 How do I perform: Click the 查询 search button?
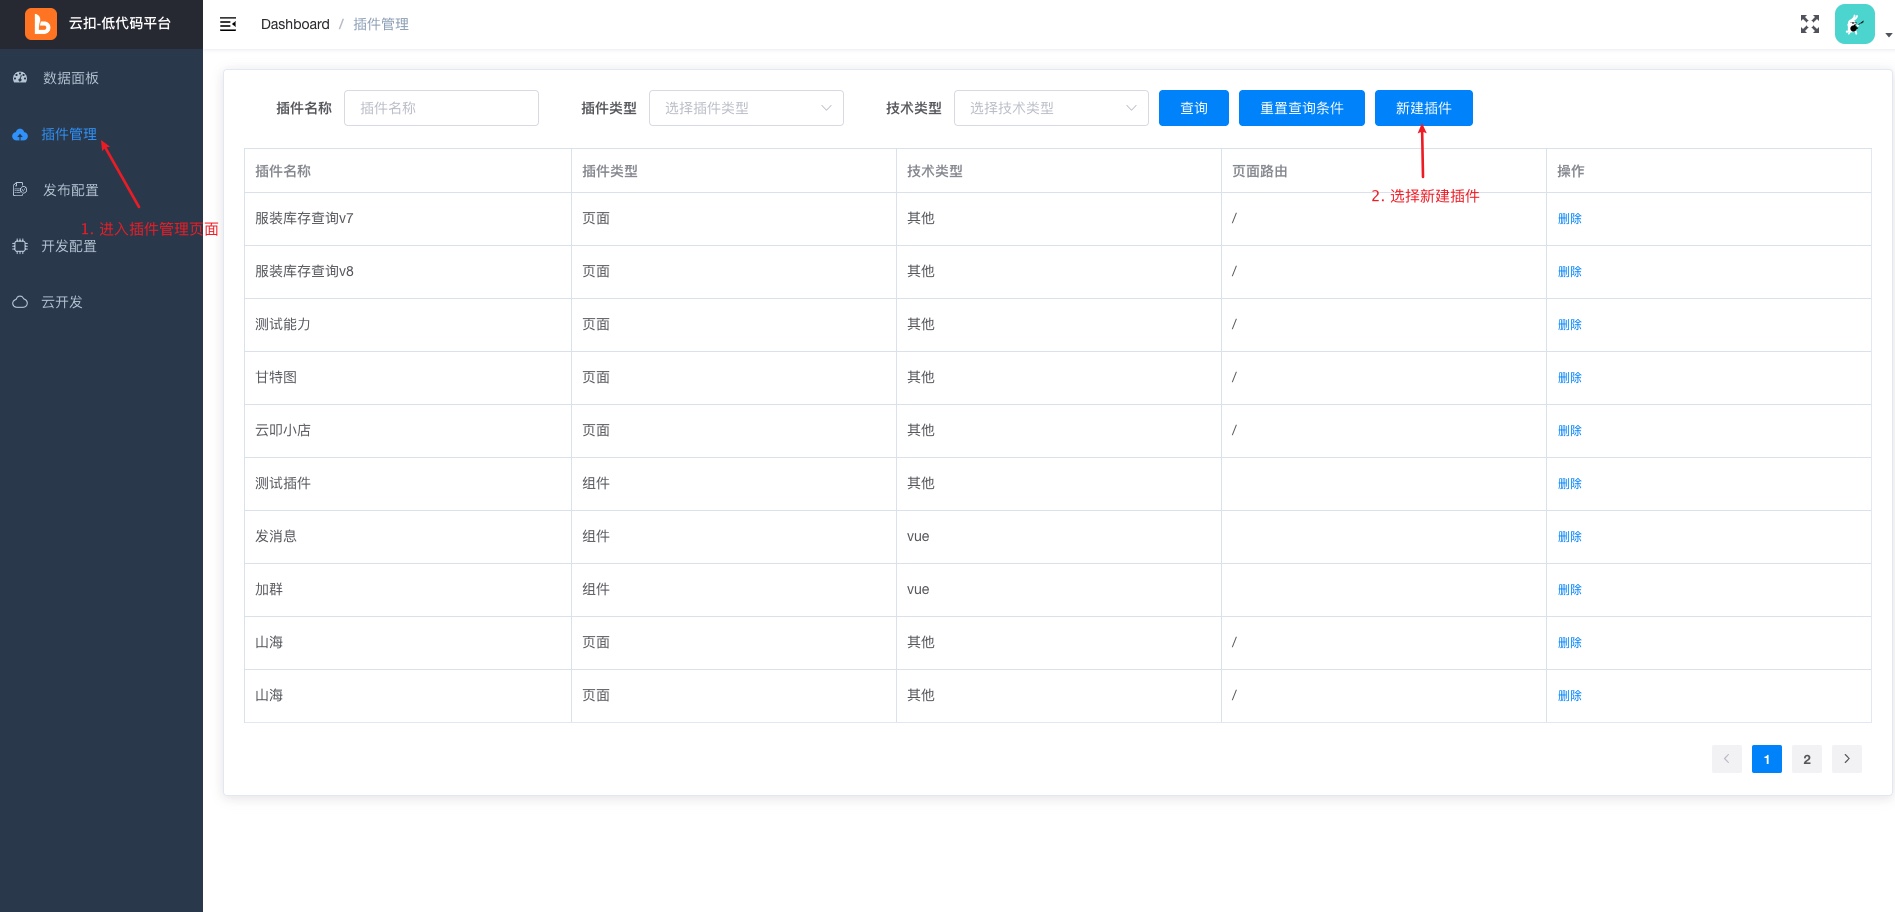point(1193,108)
